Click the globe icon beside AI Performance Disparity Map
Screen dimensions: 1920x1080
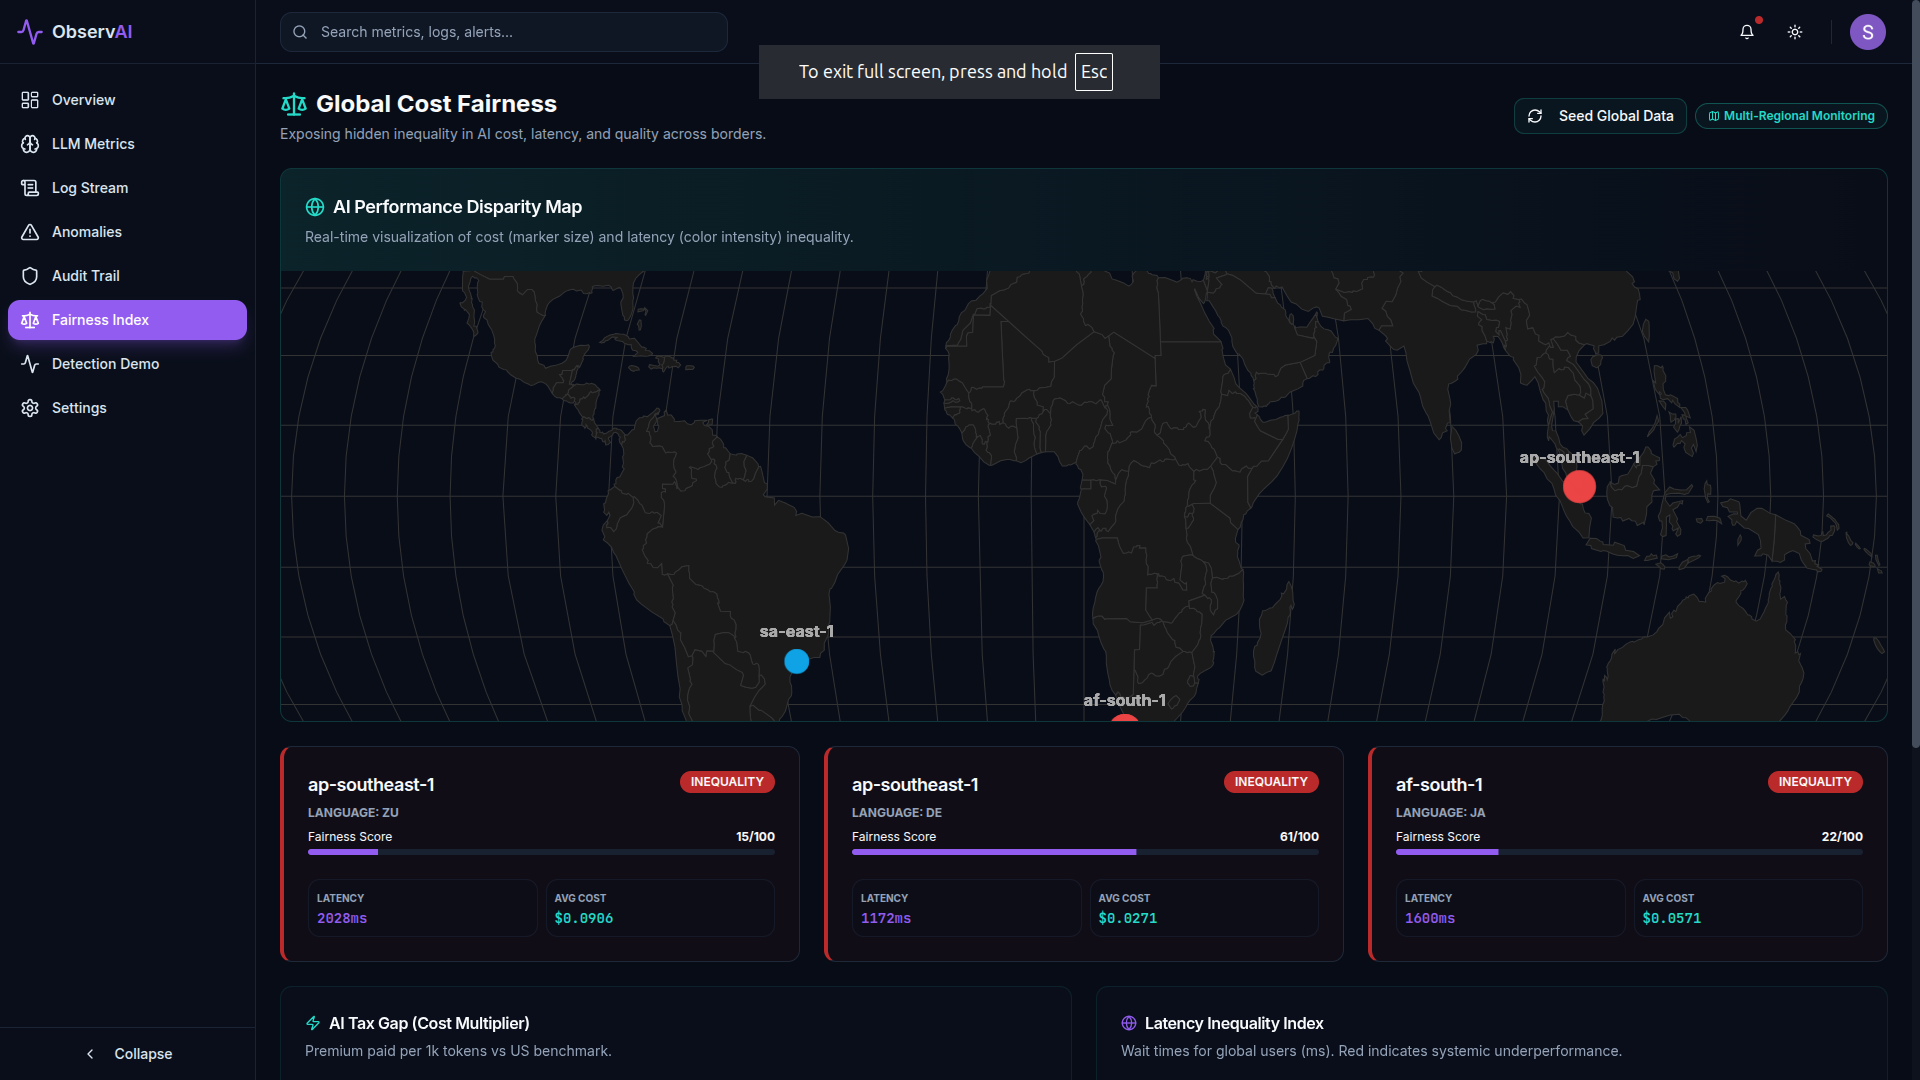315,207
